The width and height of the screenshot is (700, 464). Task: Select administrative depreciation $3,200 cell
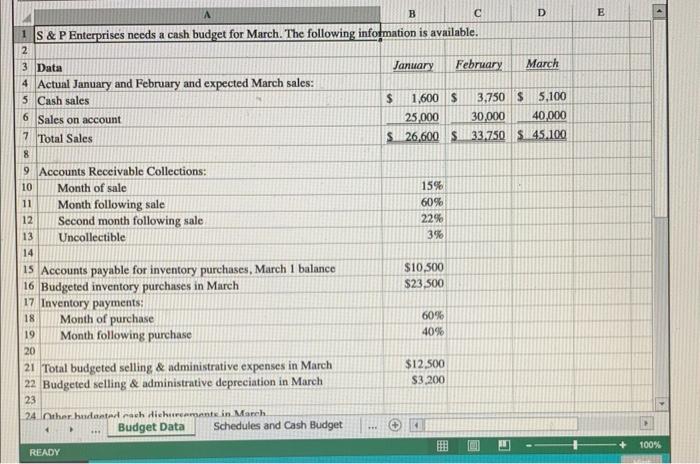click(416, 380)
